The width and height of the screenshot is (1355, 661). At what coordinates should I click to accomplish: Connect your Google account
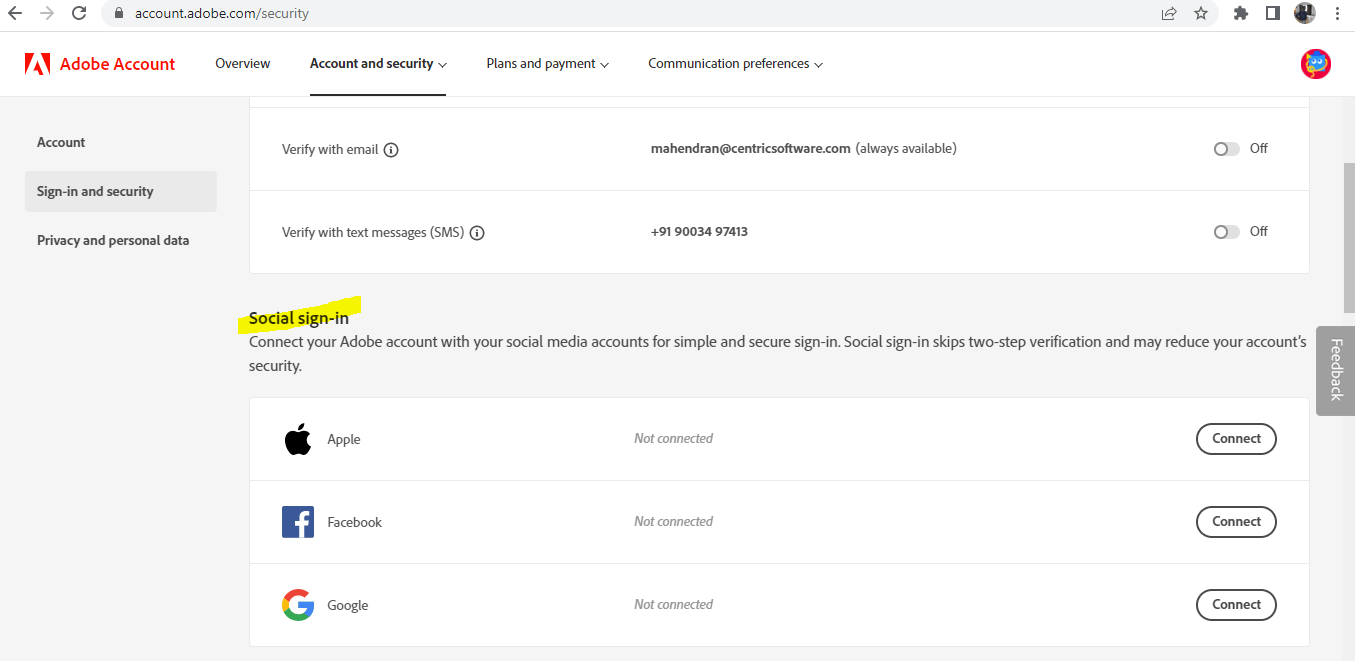tap(1236, 604)
